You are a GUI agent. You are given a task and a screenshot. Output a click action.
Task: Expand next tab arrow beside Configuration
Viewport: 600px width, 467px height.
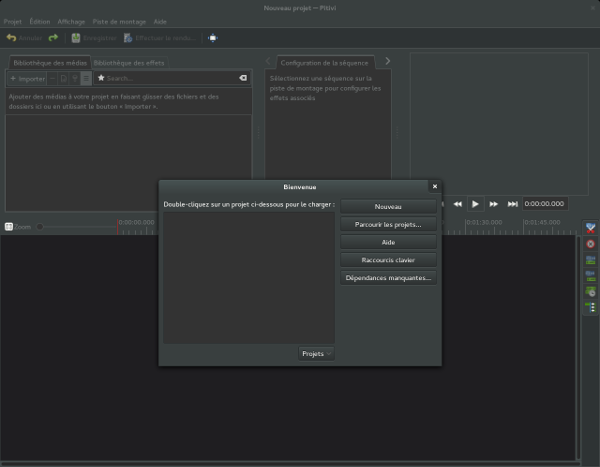(x=388, y=62)
